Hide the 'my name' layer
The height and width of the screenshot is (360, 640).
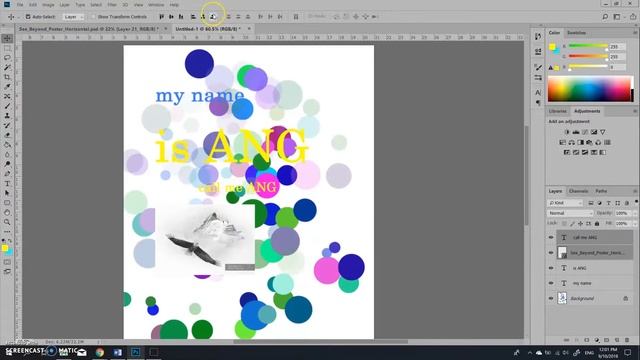click(551, 283)
